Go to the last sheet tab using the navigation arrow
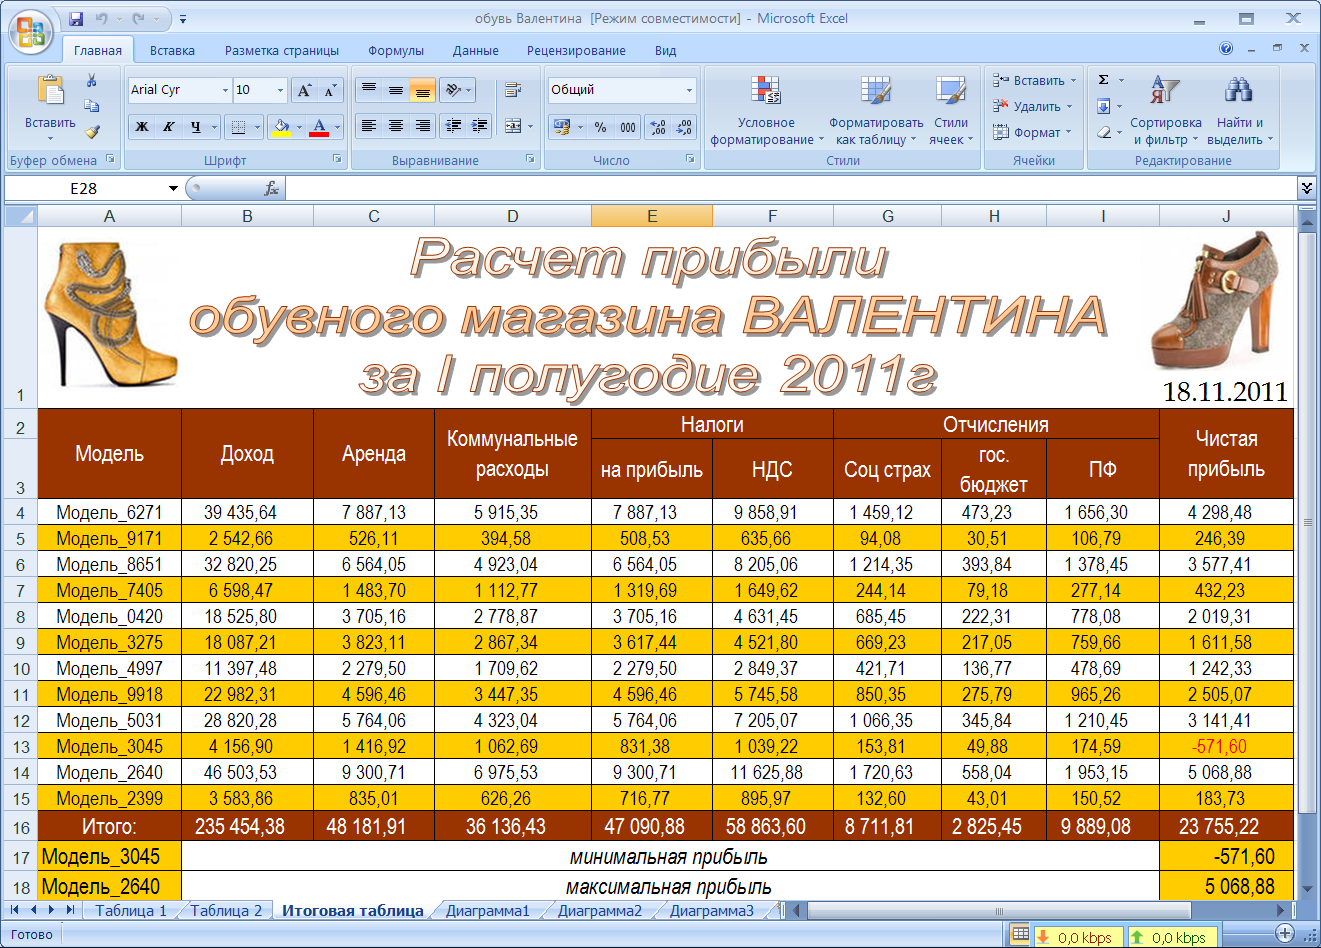 tap(70, 910)
